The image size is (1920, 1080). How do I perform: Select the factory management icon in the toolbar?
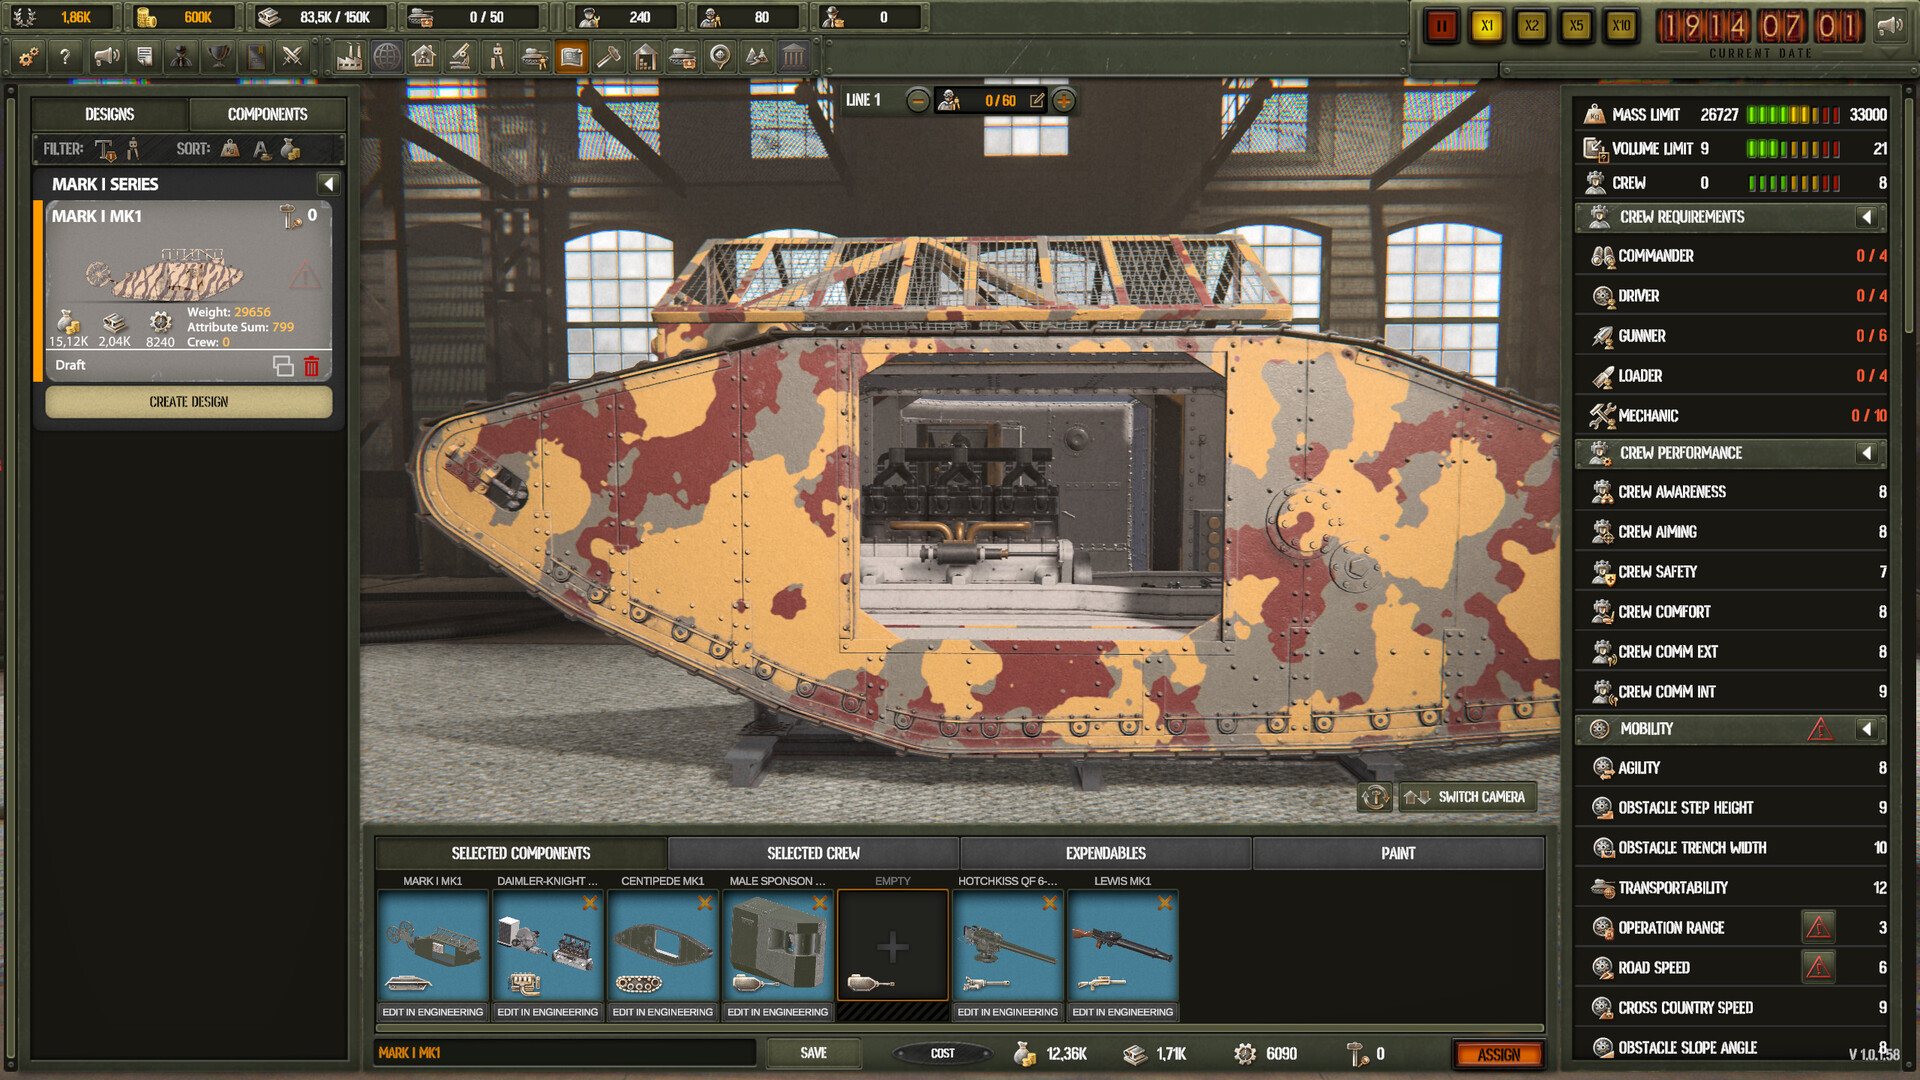(x=349, y=57)
